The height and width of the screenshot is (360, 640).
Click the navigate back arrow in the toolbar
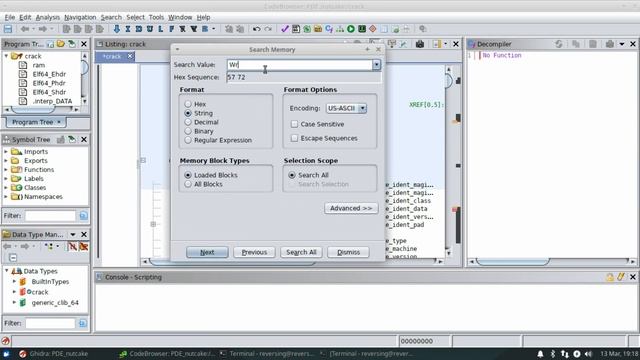[25, 29]
